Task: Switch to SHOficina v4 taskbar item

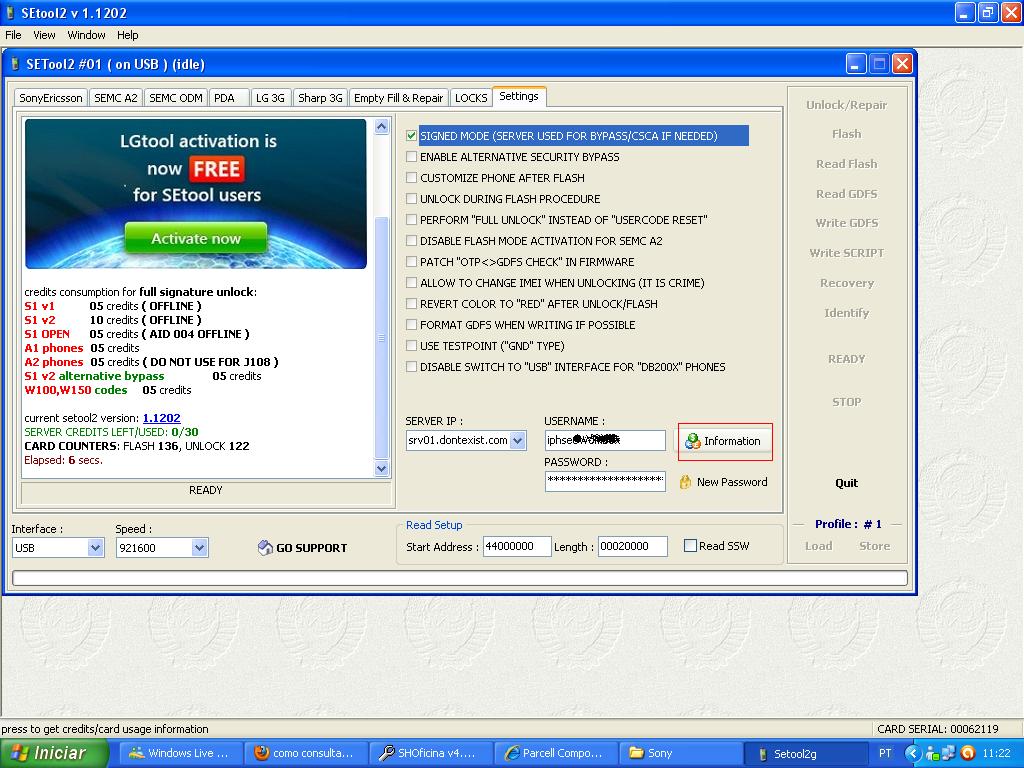Action: pos(432,754)
